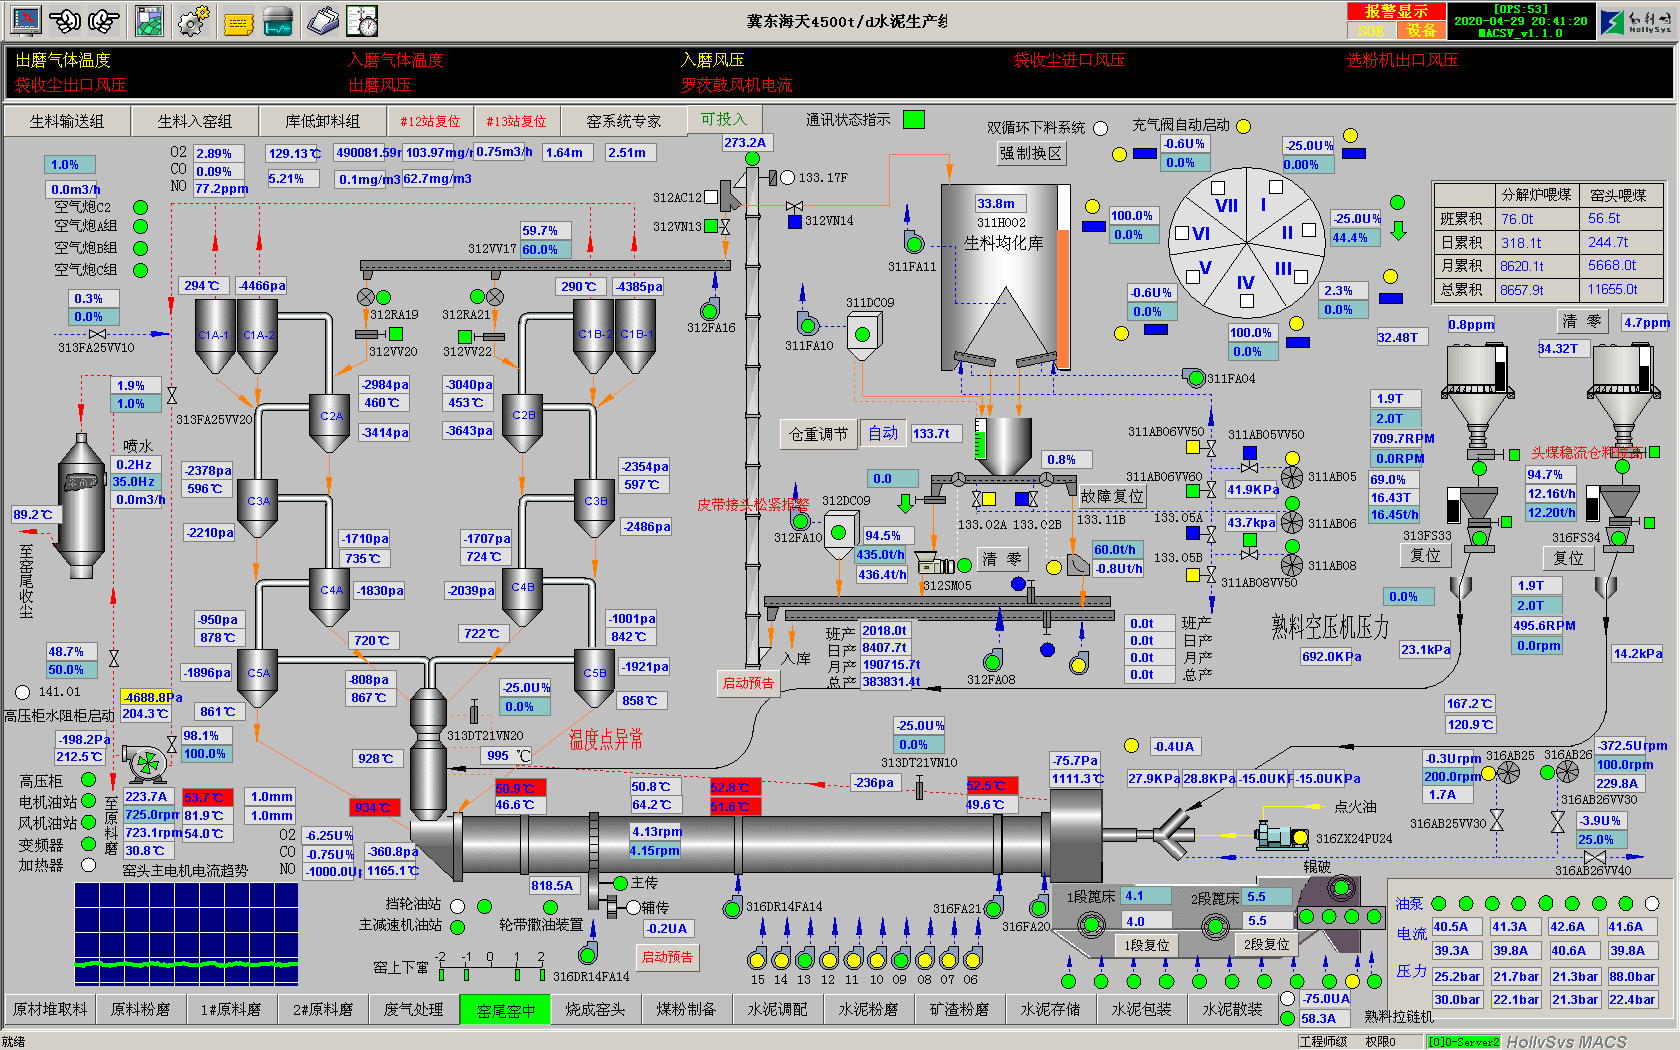Image resolution: width=1680 pixels, height=1050 pixels.
Task: Click the printer icon in toolbar
Action: pos(322,20)
